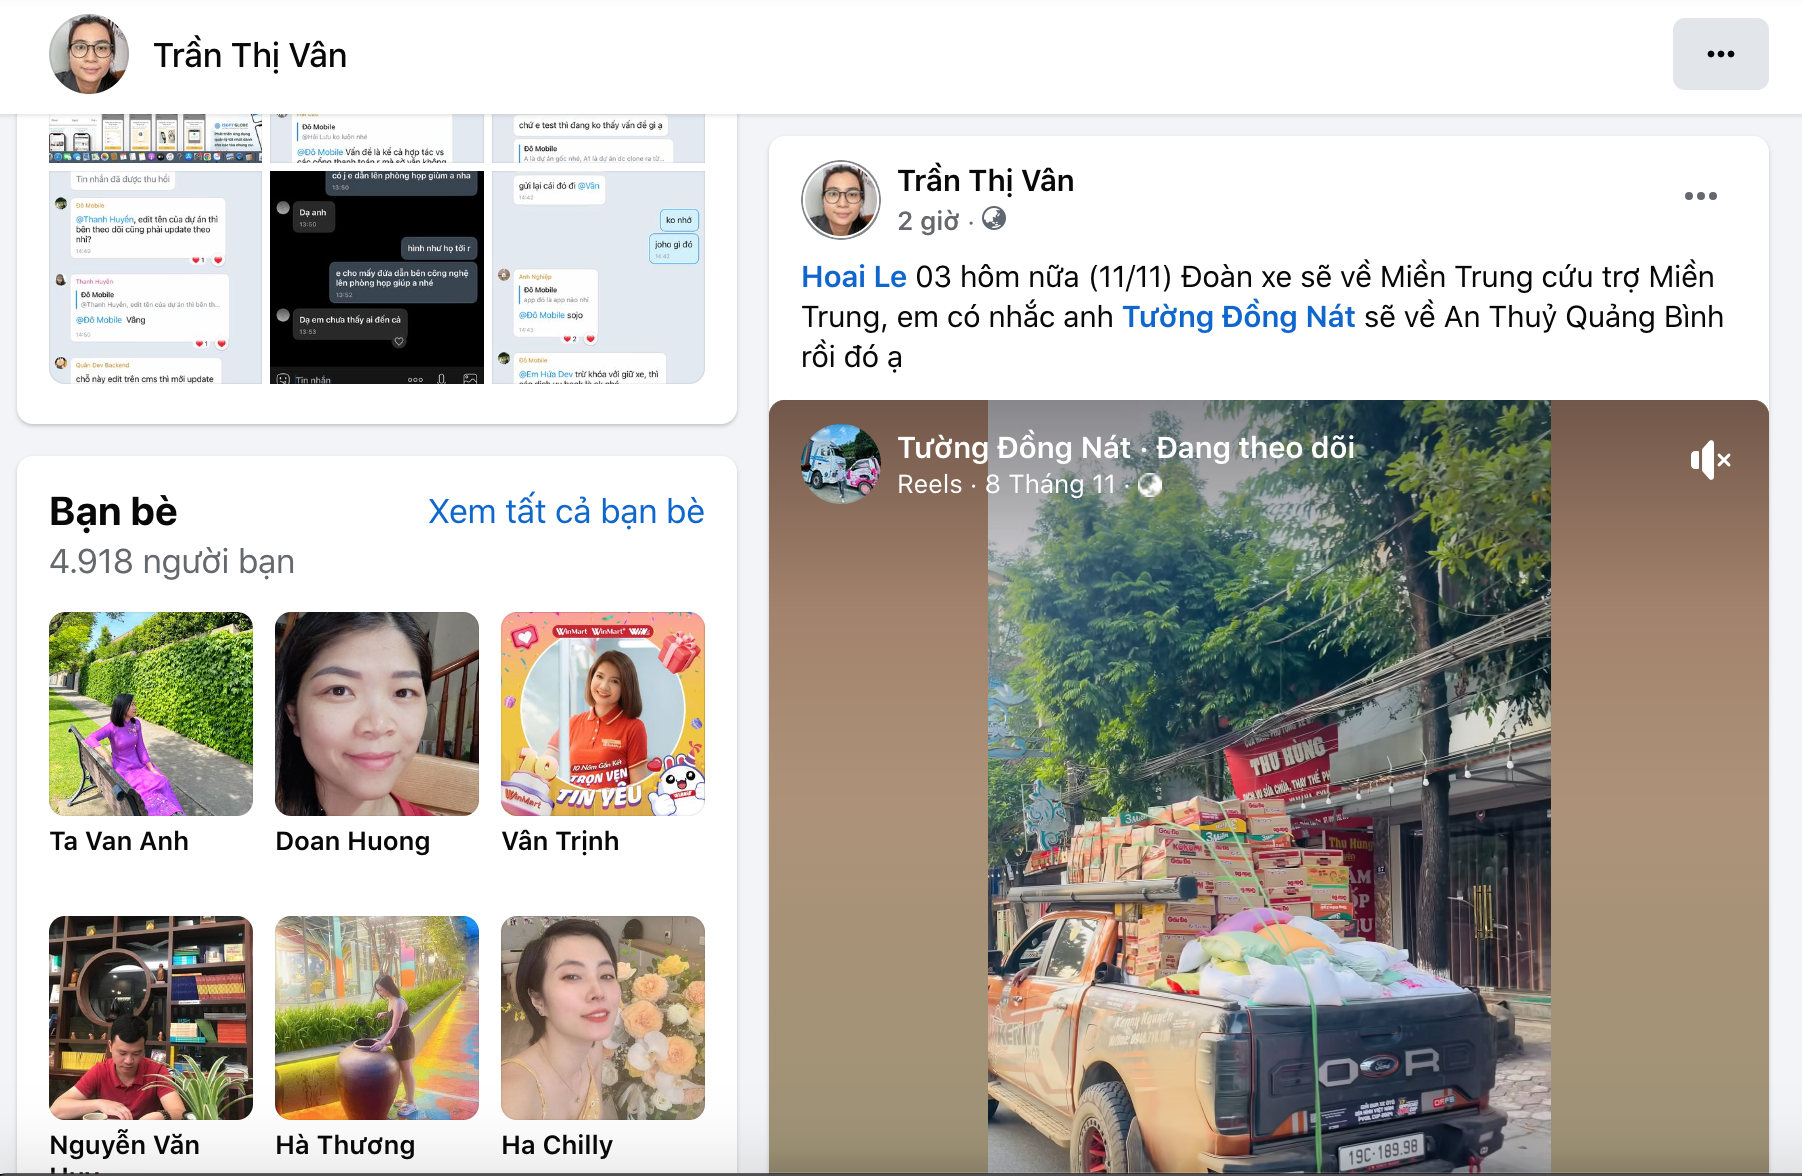Open the photo showing "Tin nhắn đã được thu hồi"
The image size is (1802, 1176).
point(155,277)
